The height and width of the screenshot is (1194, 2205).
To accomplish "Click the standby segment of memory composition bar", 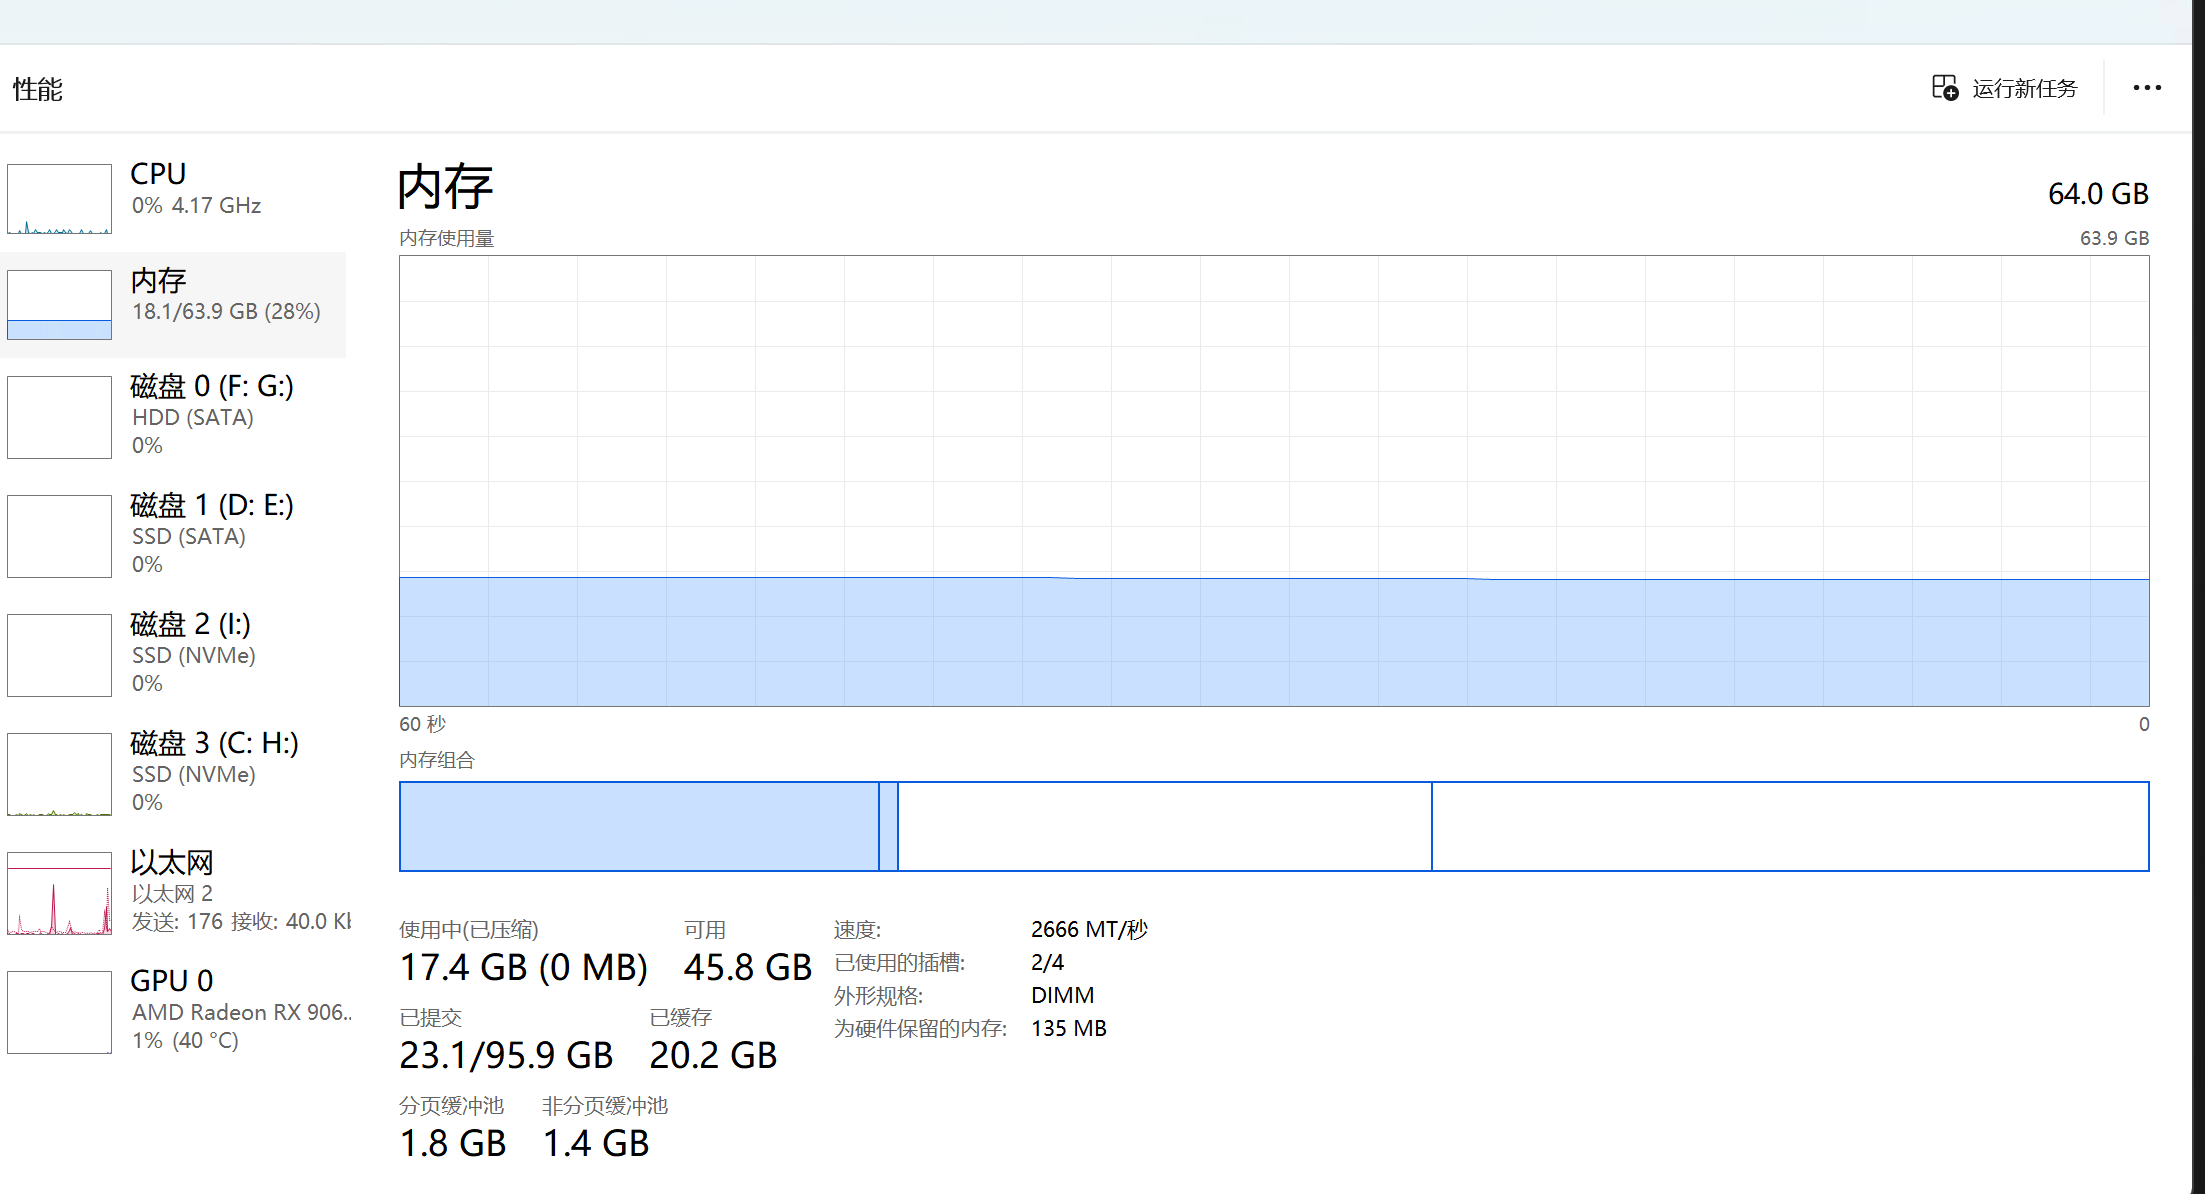I will click(x=1164, y=826).
